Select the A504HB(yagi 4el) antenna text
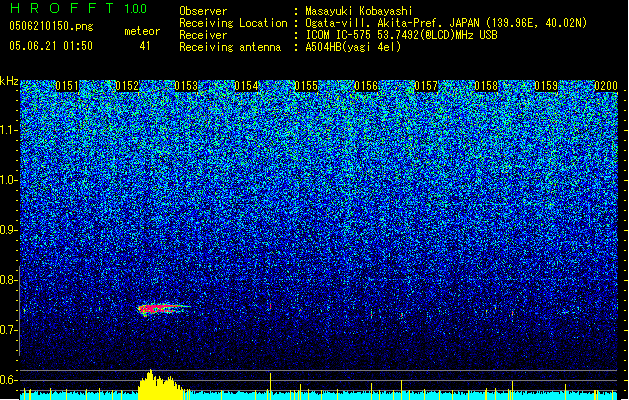The height and width of the screenshot is (400, 629). pos(353,47)
